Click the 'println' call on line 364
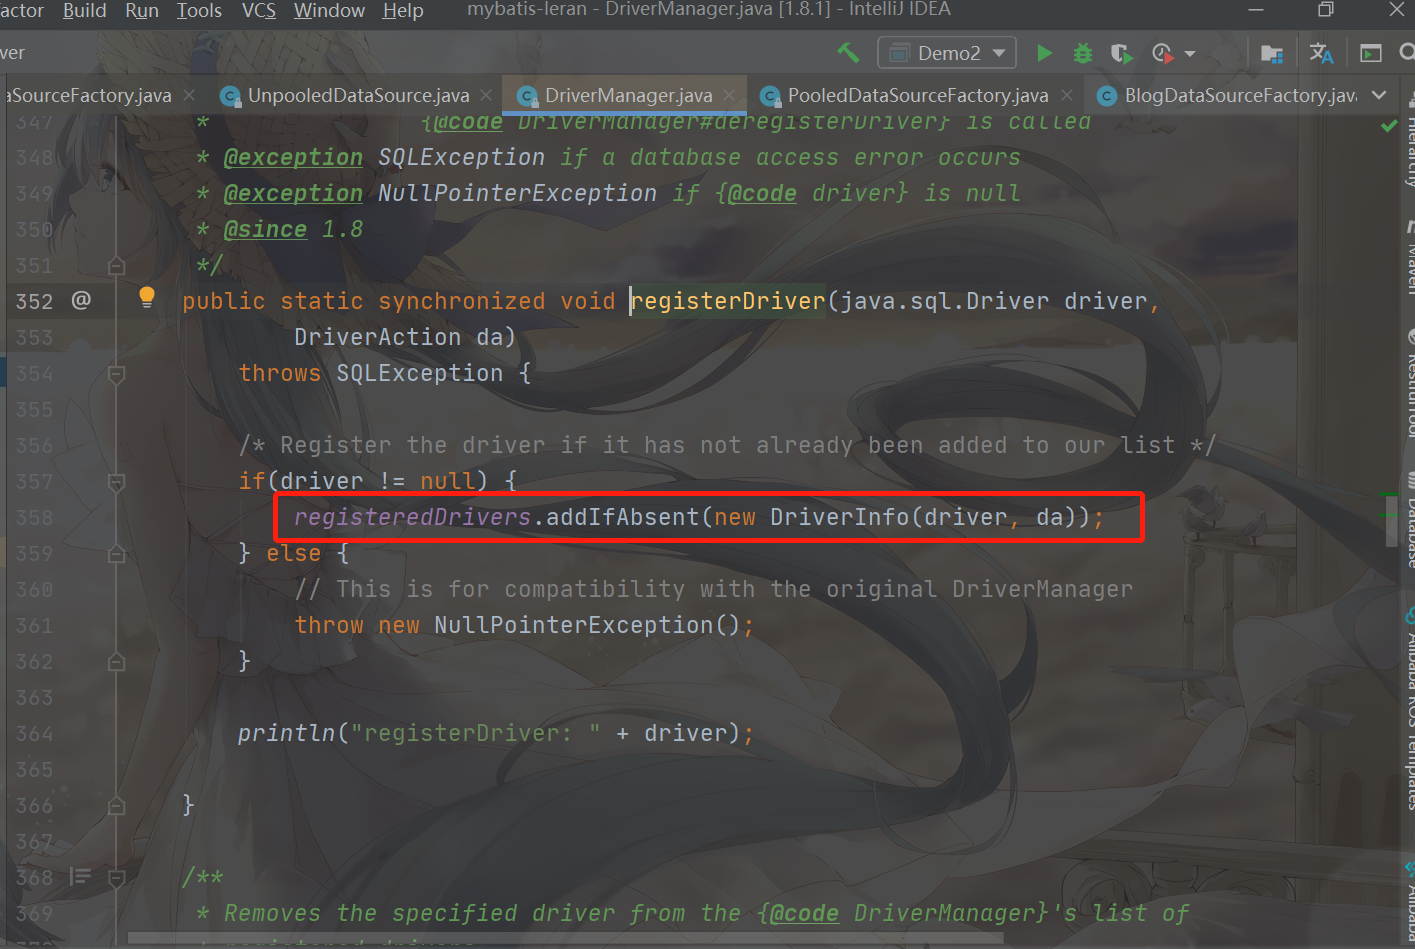Screen dimensions: 1415x949 click(x=286, y=733)
